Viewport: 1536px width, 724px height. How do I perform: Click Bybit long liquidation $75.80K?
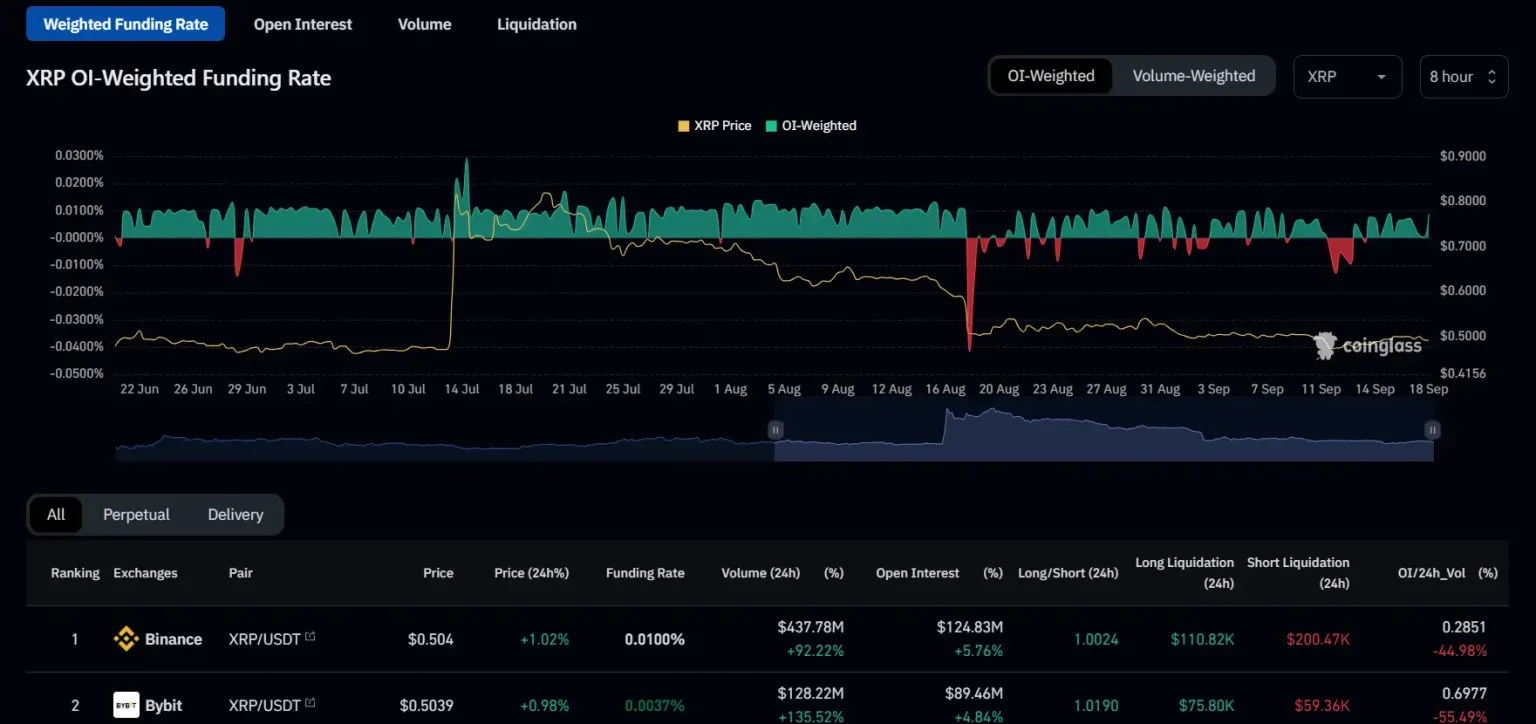(x=1205, y=705)
